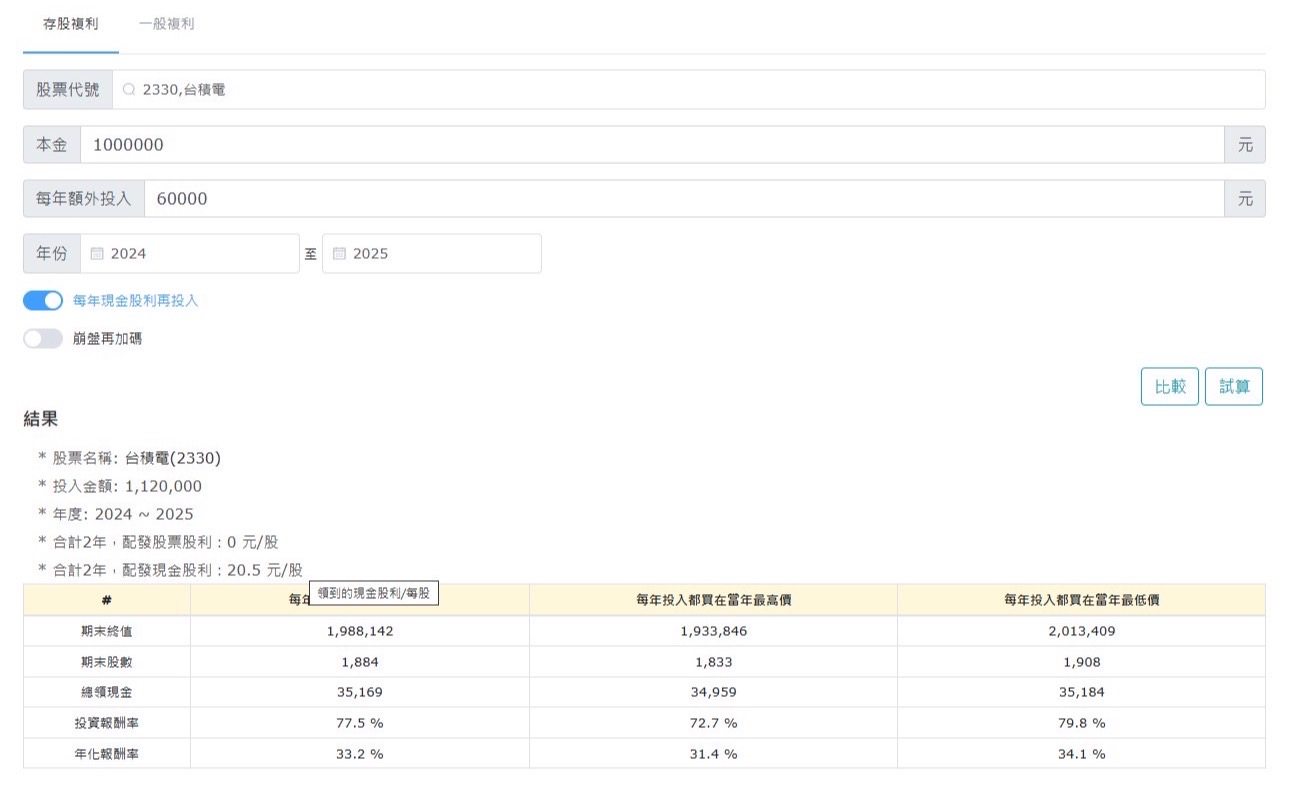Click the 每年投入都買在當年最低價 column header
Screen dimensions: 1309x789
coord(1081,600)
